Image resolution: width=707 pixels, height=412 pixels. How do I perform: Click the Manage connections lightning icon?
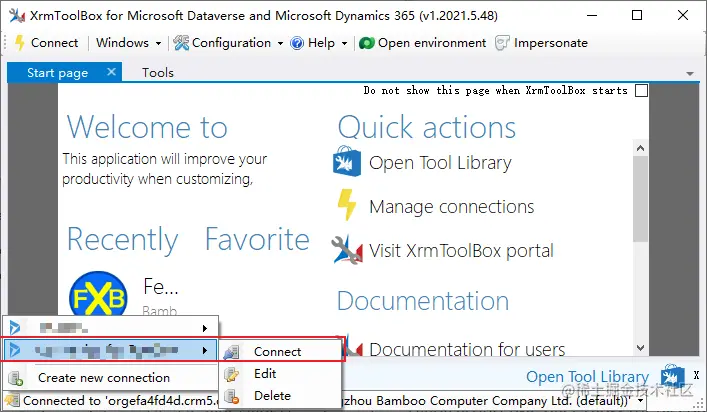(x=347, y=205)
